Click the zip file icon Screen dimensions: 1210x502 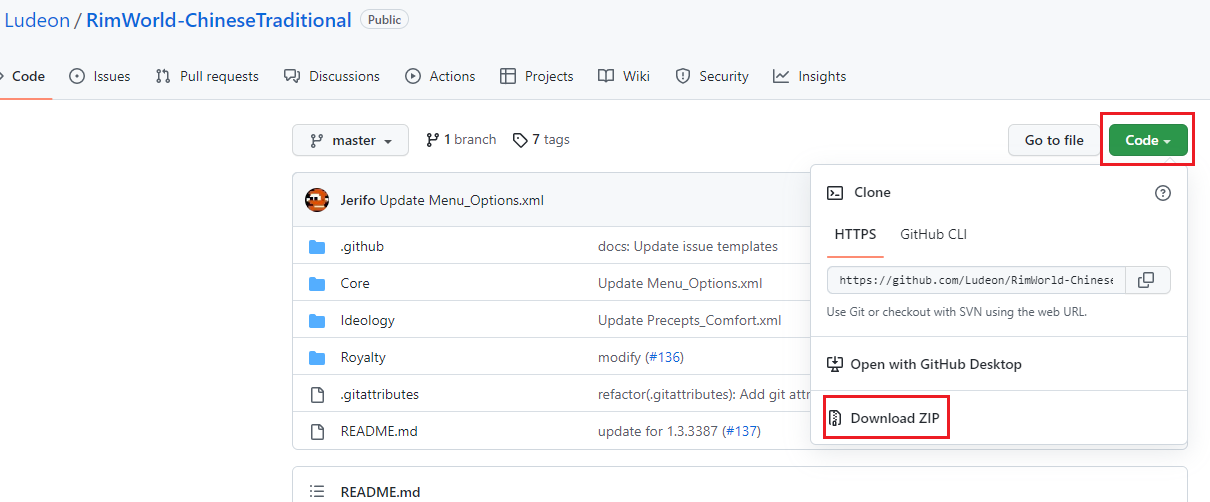tap(834, 418)
